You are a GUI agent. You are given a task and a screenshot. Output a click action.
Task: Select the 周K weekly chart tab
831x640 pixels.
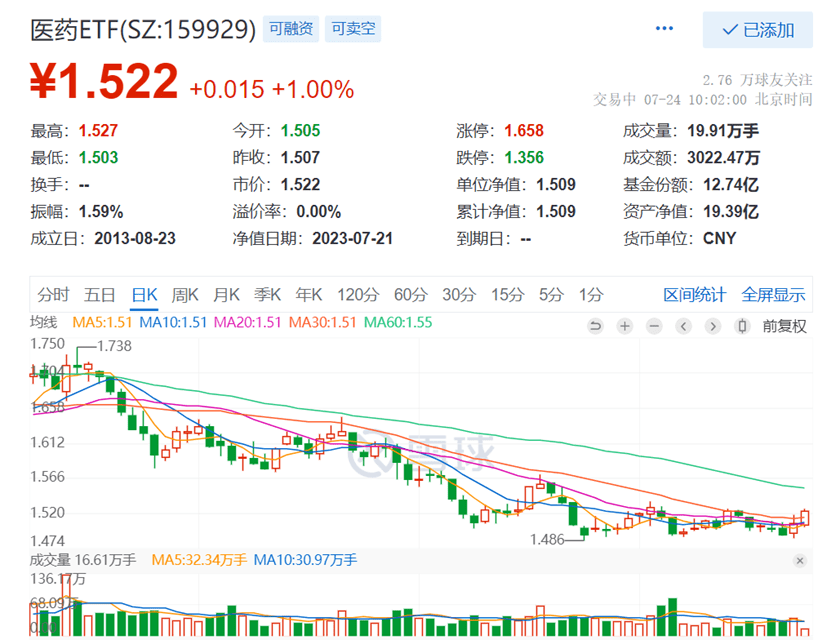click(x=185, y=295)
